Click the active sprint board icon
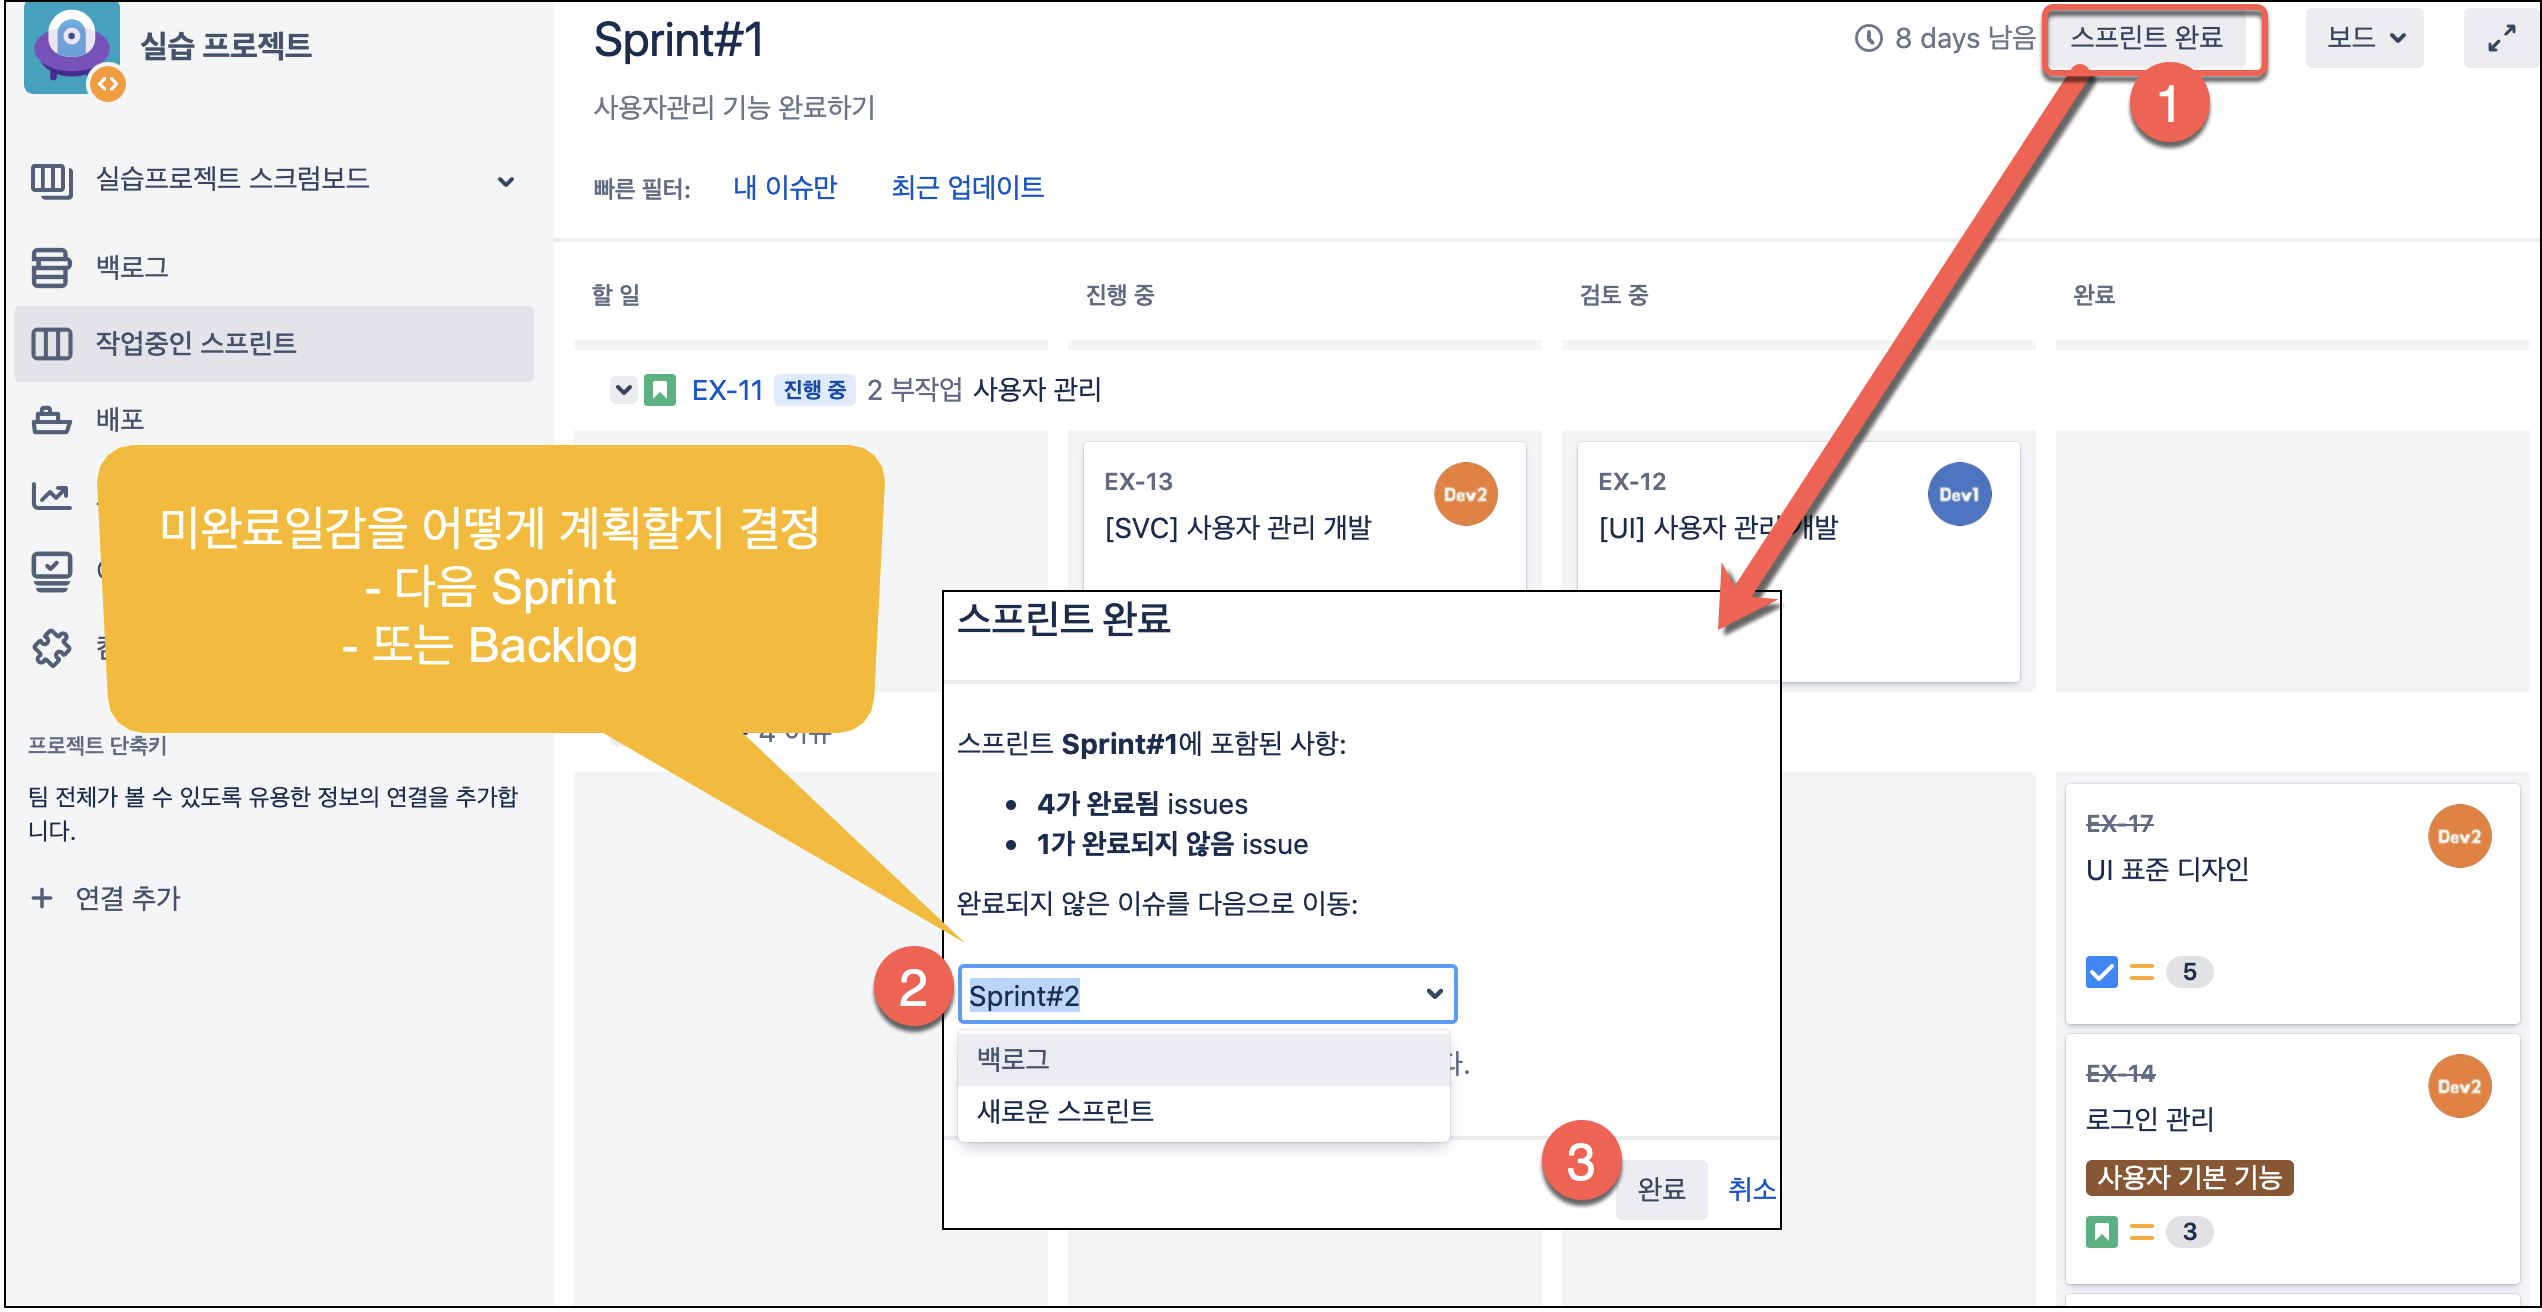 click(x=50, y=343)
